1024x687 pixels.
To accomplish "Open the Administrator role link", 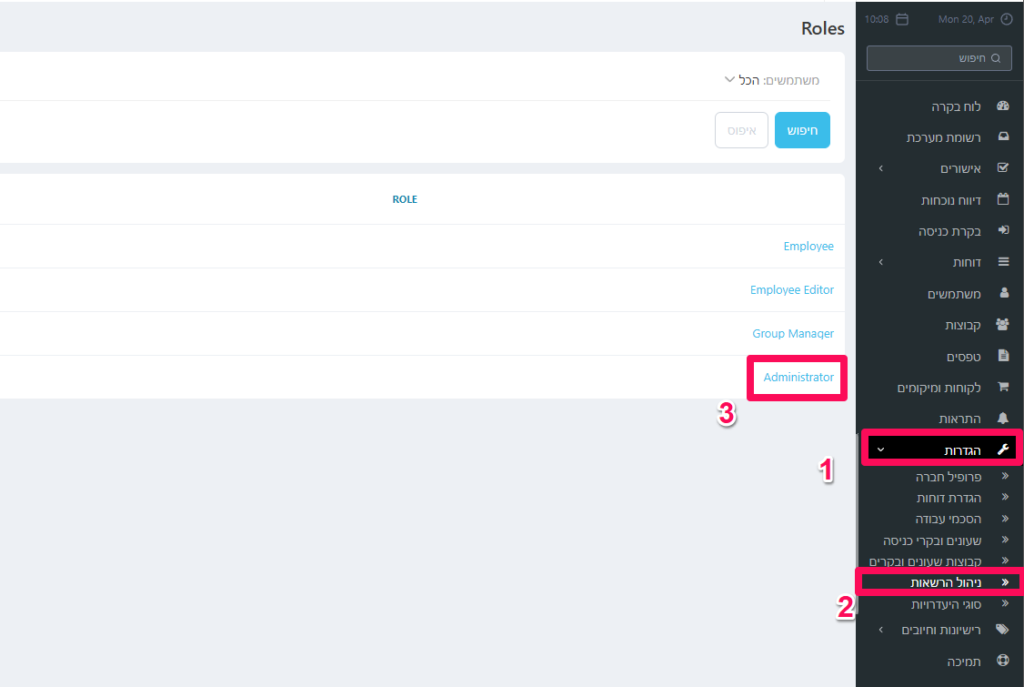I will pyautogui.click(x=798, y=377).
